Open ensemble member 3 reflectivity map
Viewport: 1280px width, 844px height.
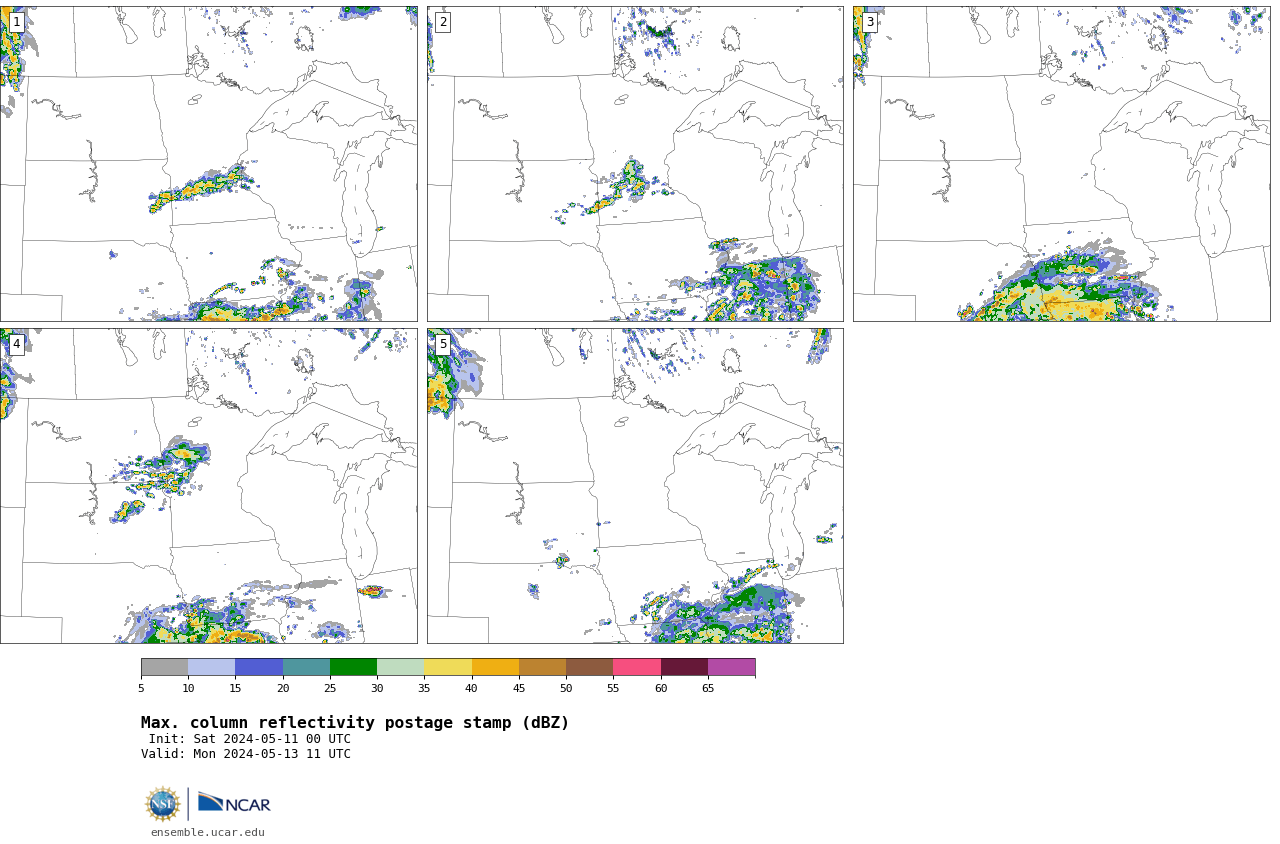coord(1061,164)
